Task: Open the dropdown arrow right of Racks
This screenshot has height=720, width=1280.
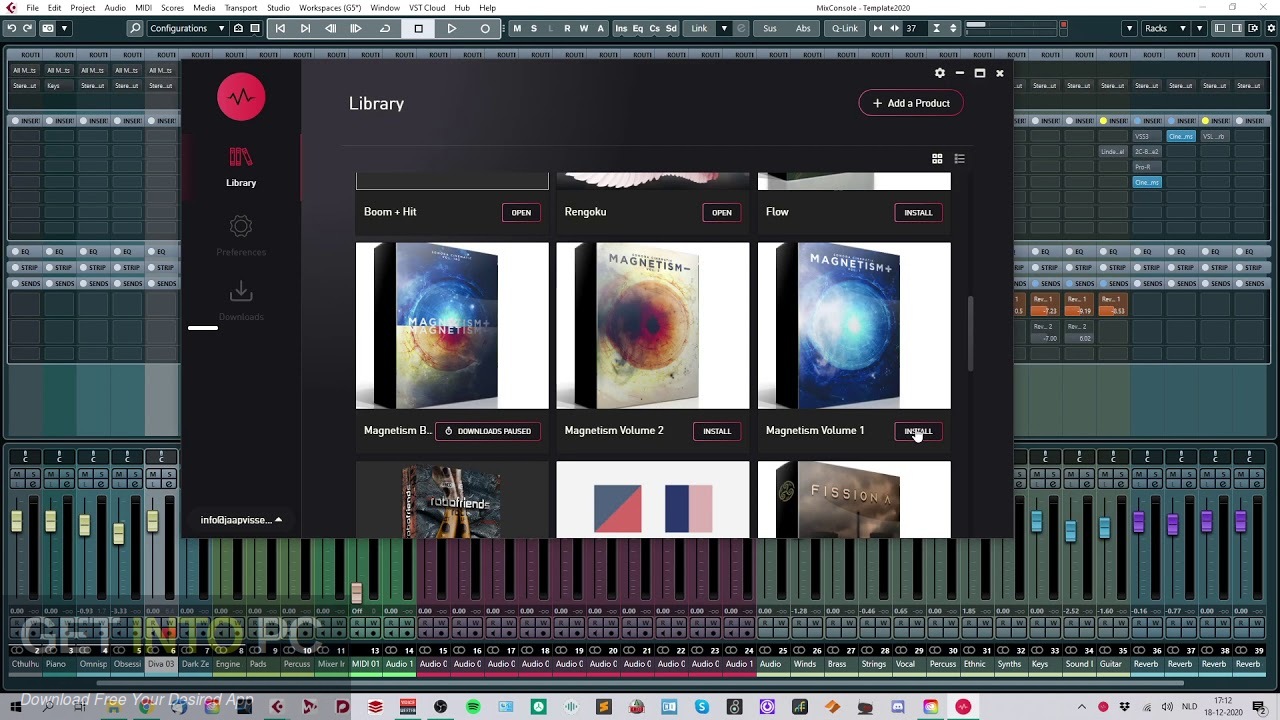Action: point(1201,28)
